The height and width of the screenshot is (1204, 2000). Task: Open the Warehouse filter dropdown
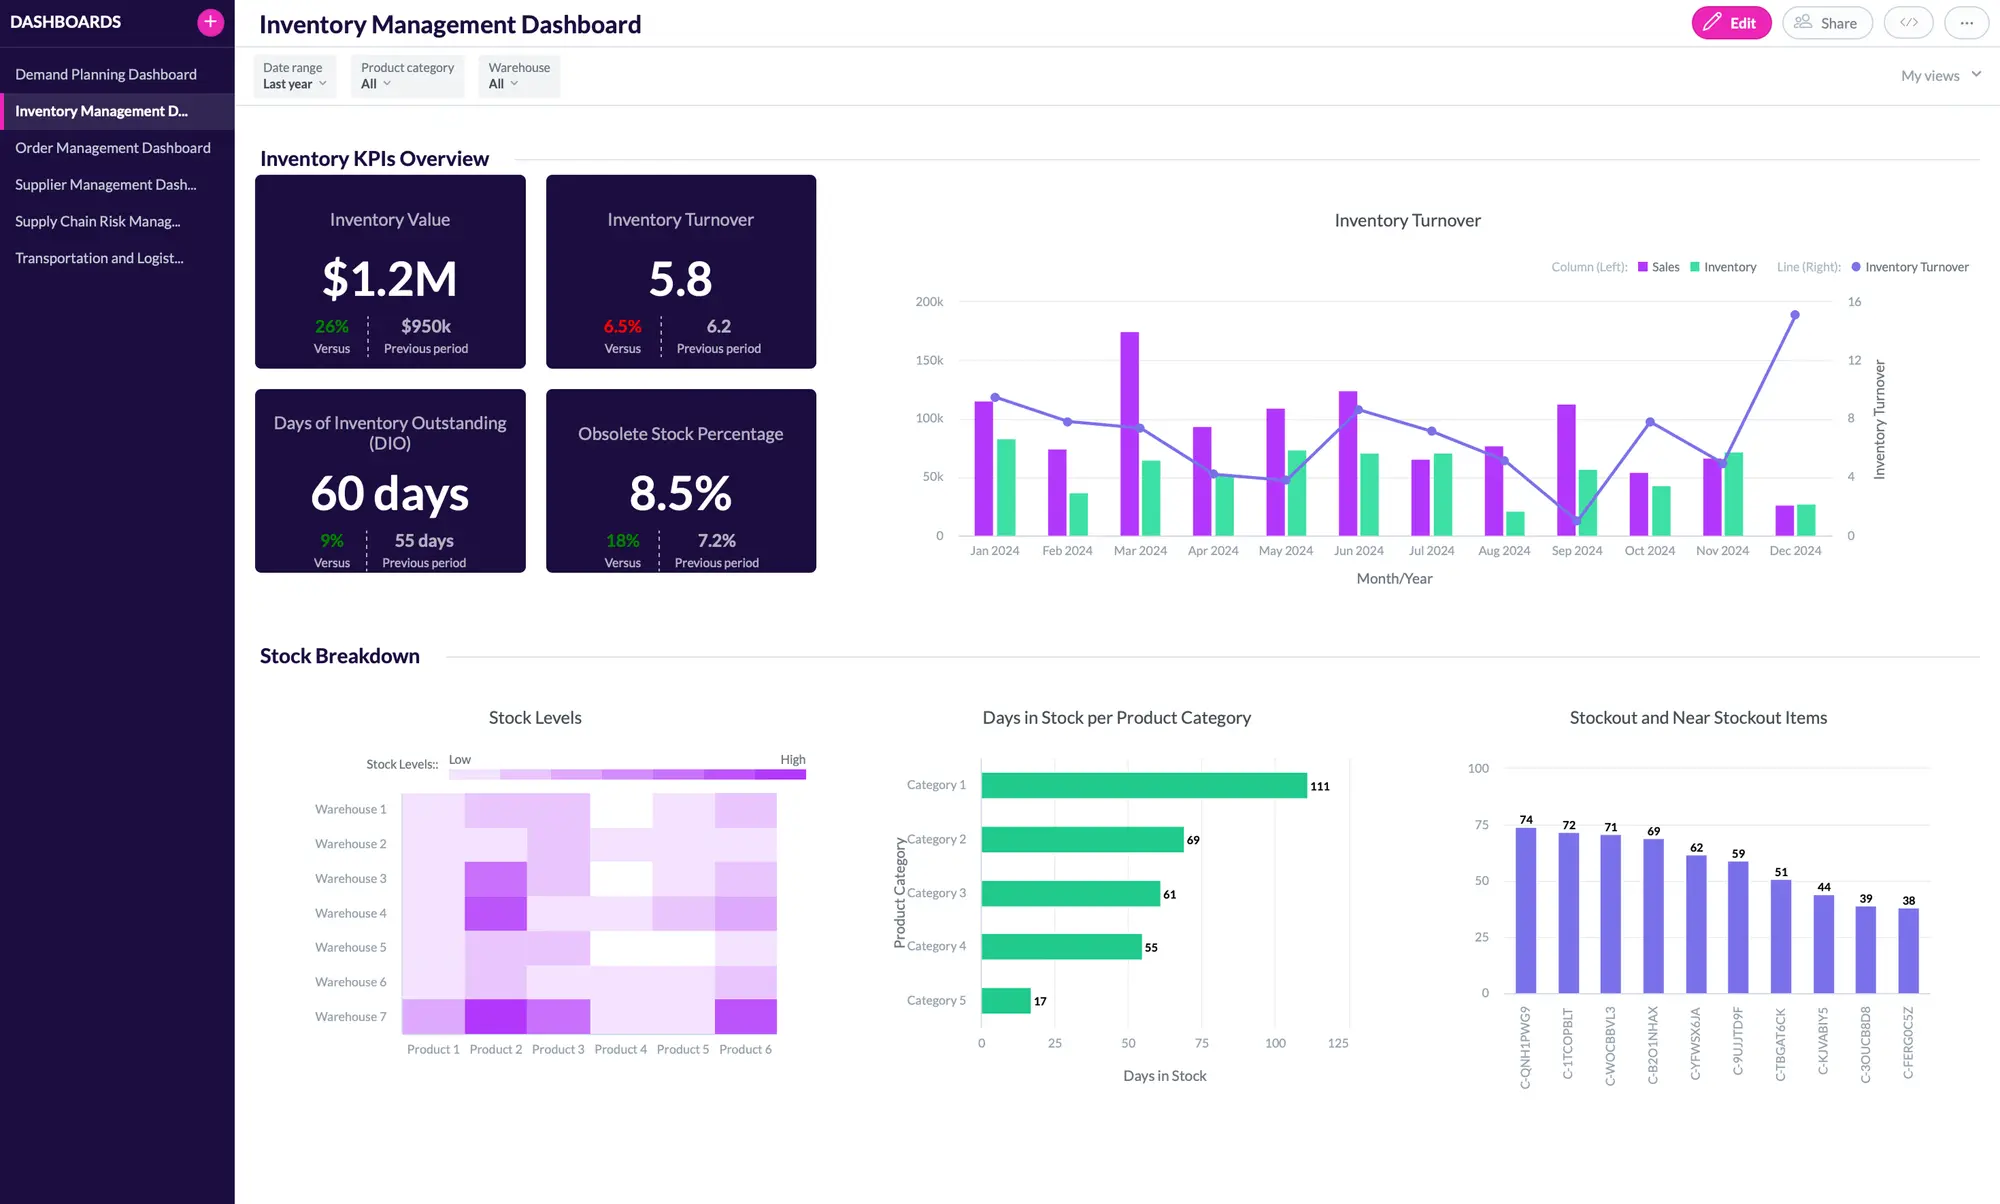(518, 76)
